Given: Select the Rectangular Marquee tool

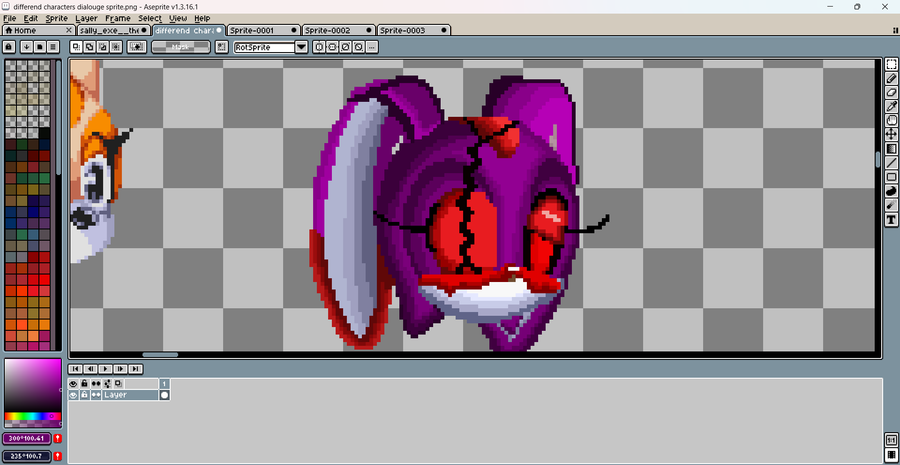Looking at the screenshot, I should pyautogui.click(x=891, y=64).
